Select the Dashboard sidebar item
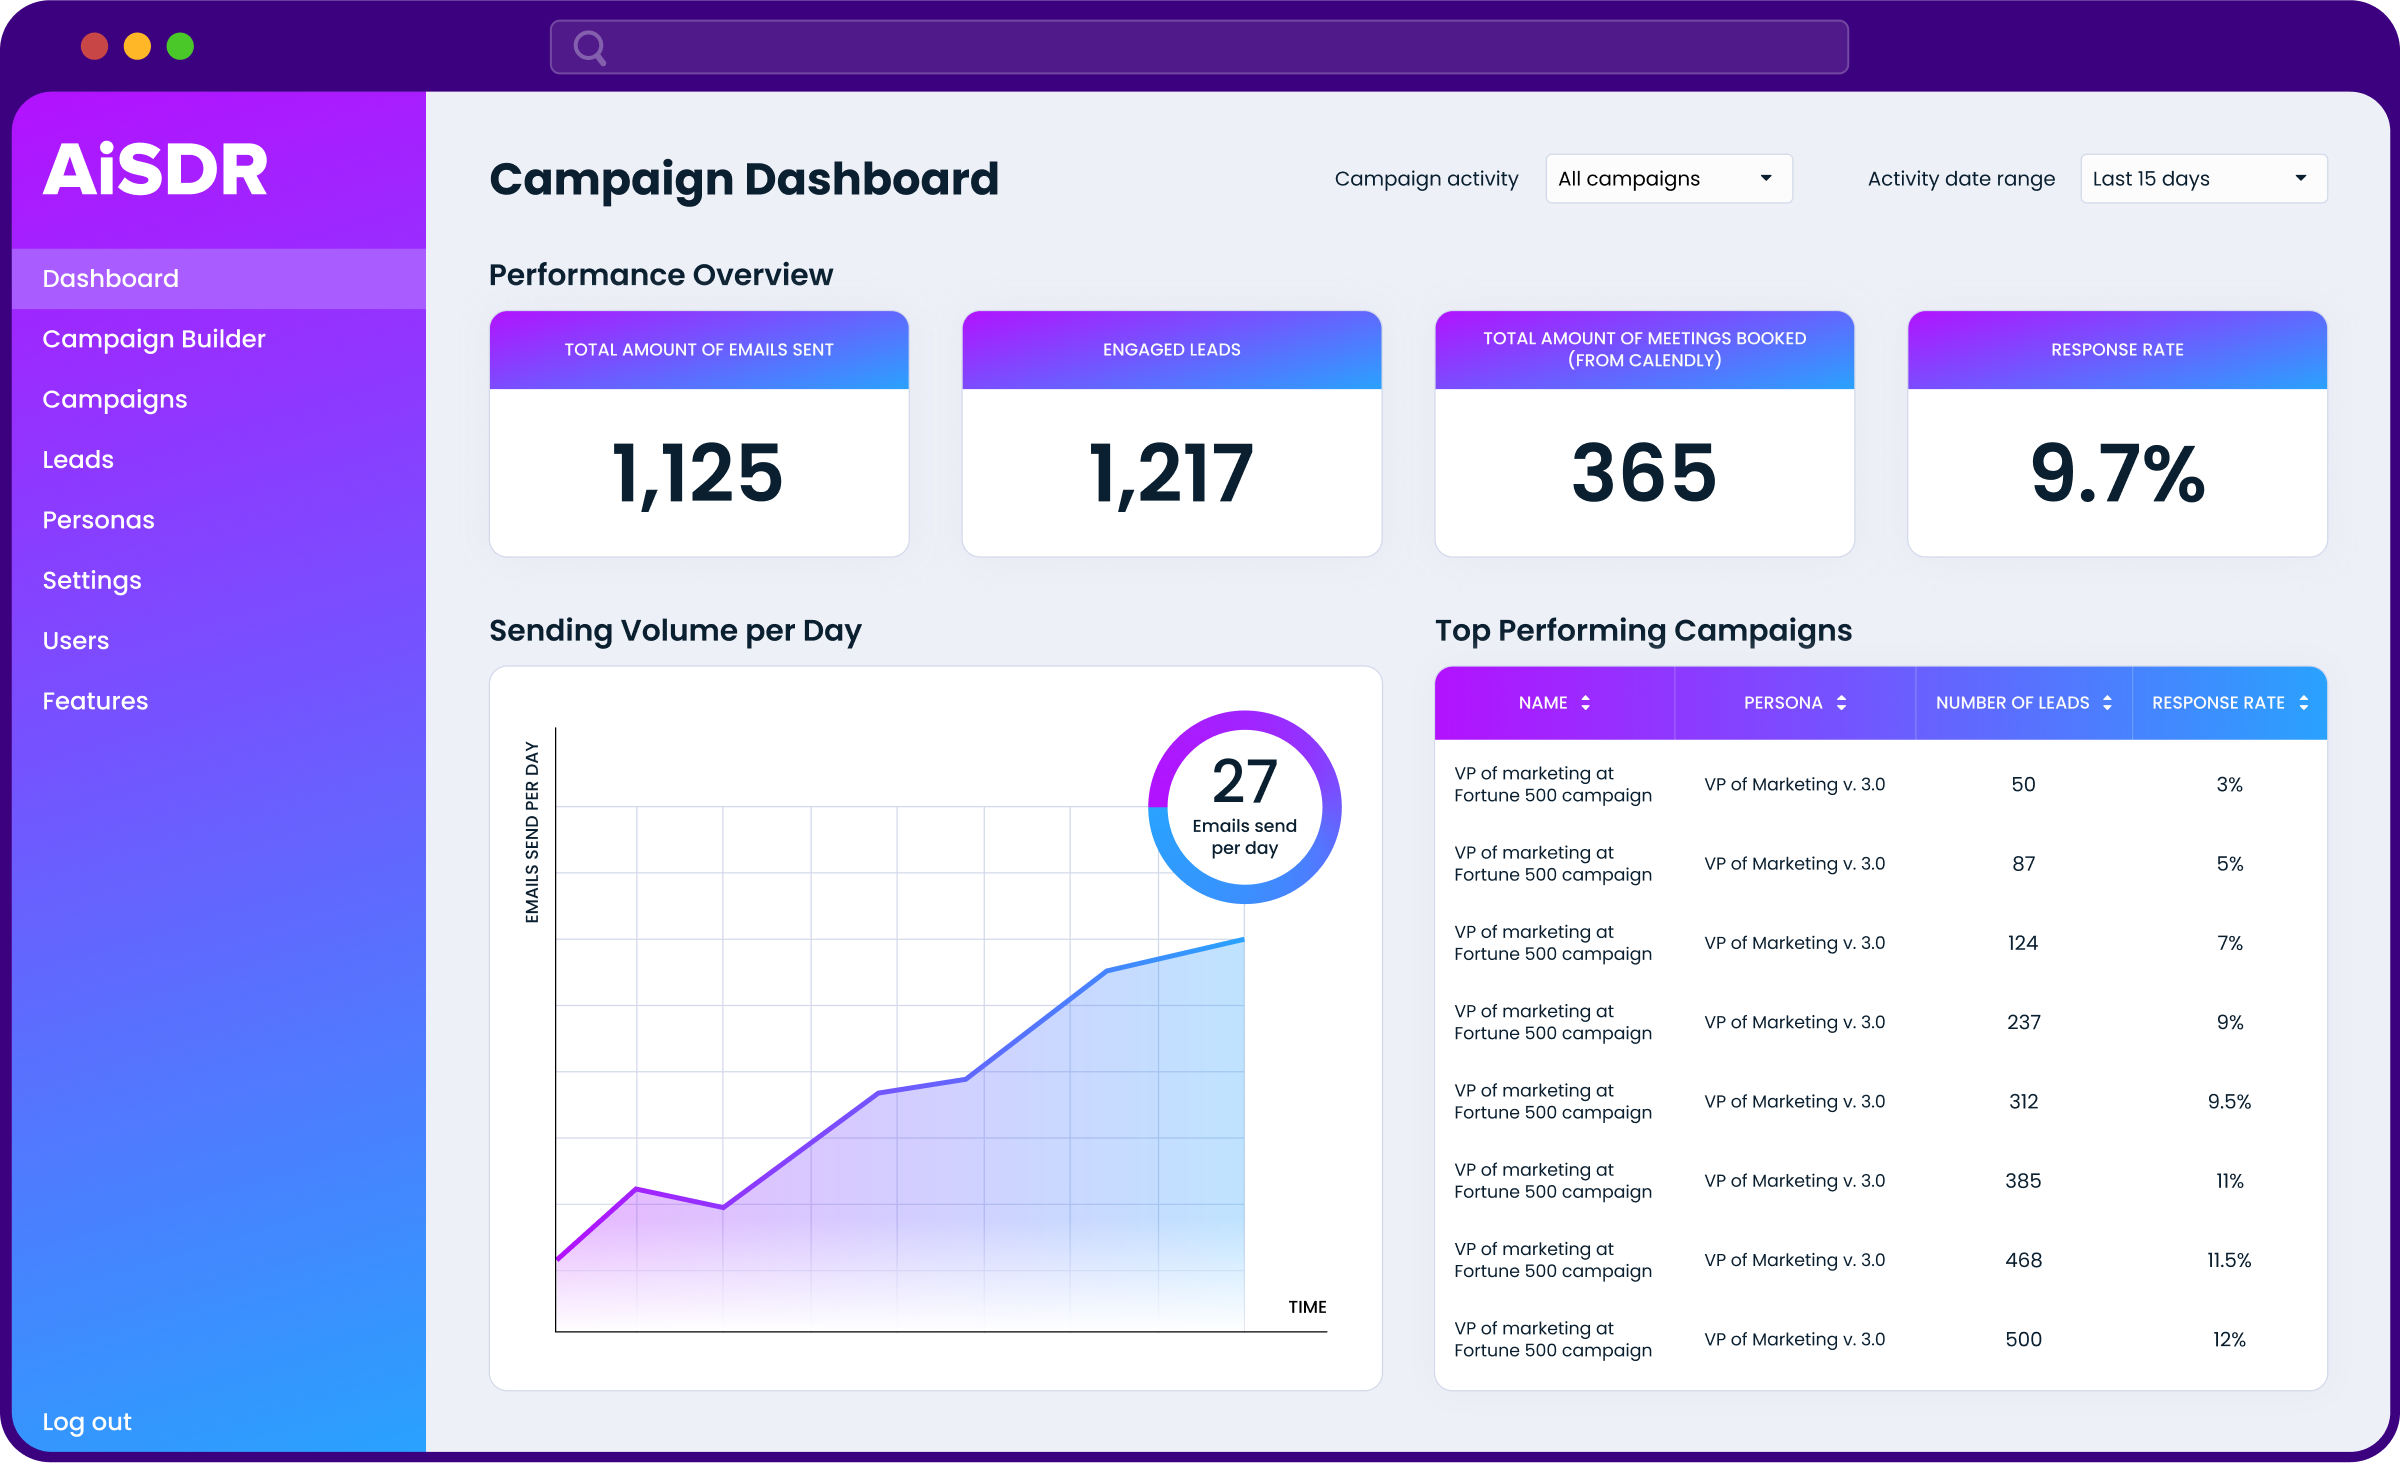Viewport: 2400px width, 1463px height. tap(111, 279)
